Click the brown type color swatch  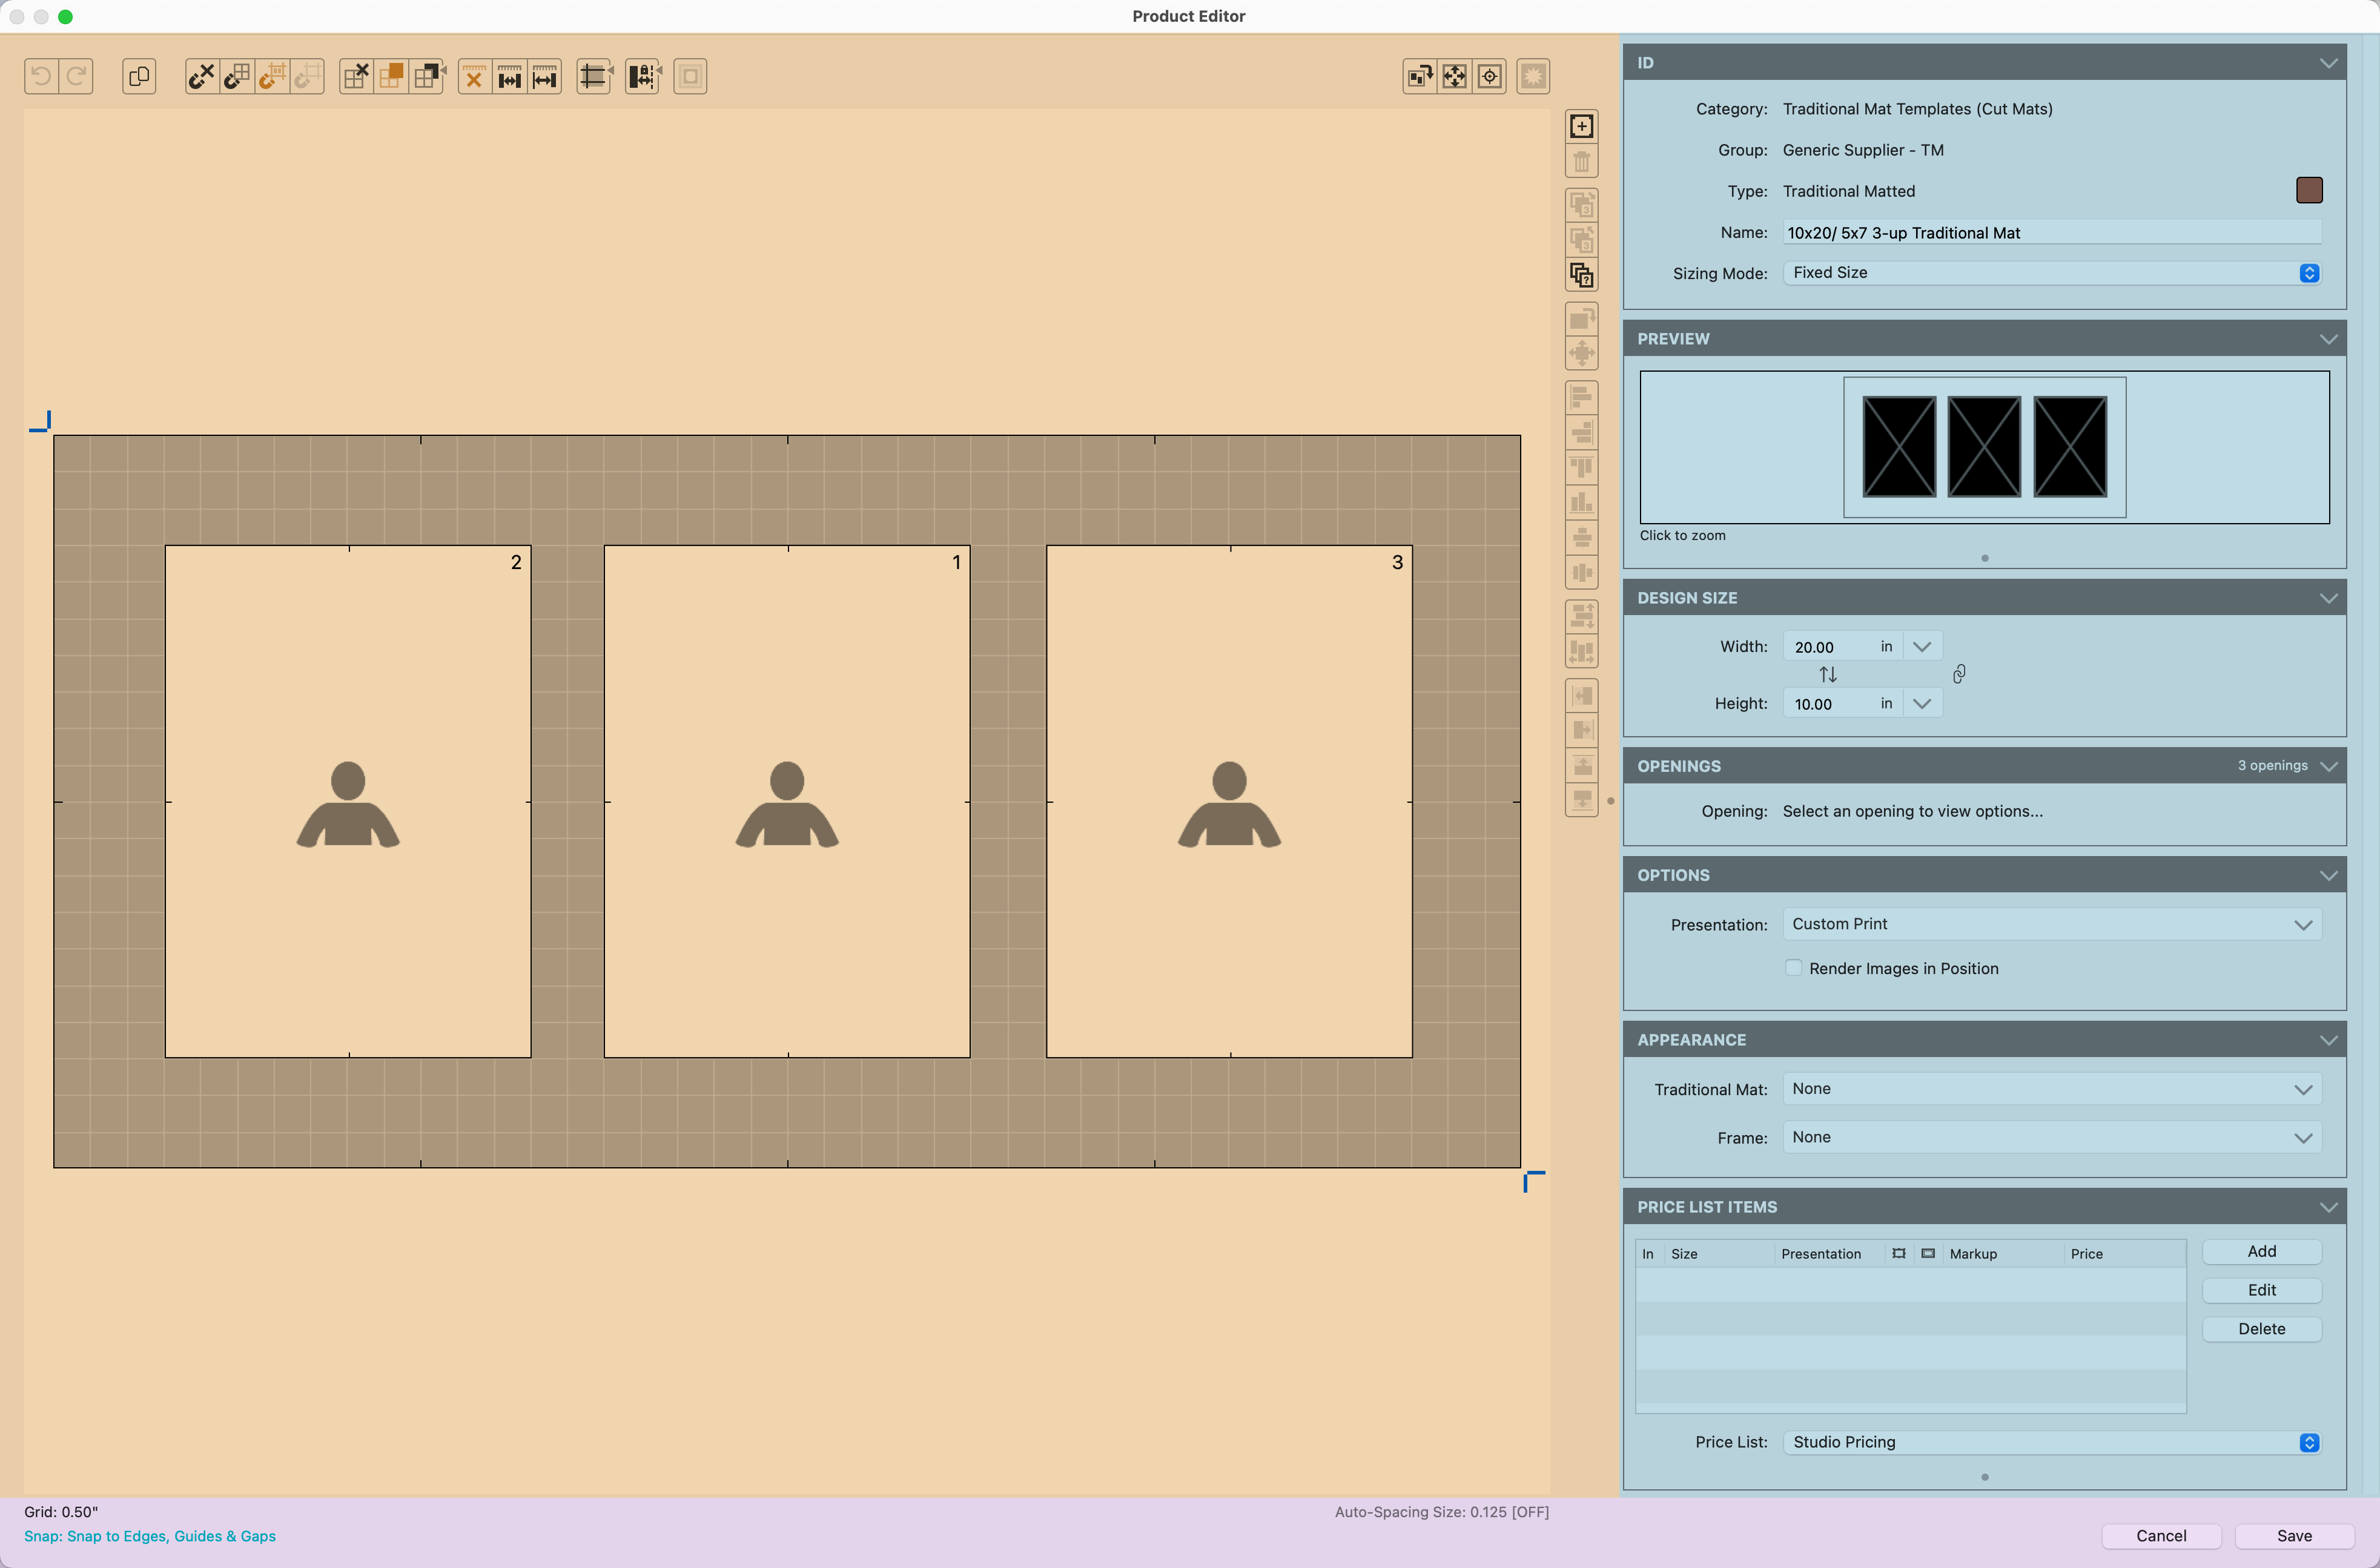[2308, 190]
